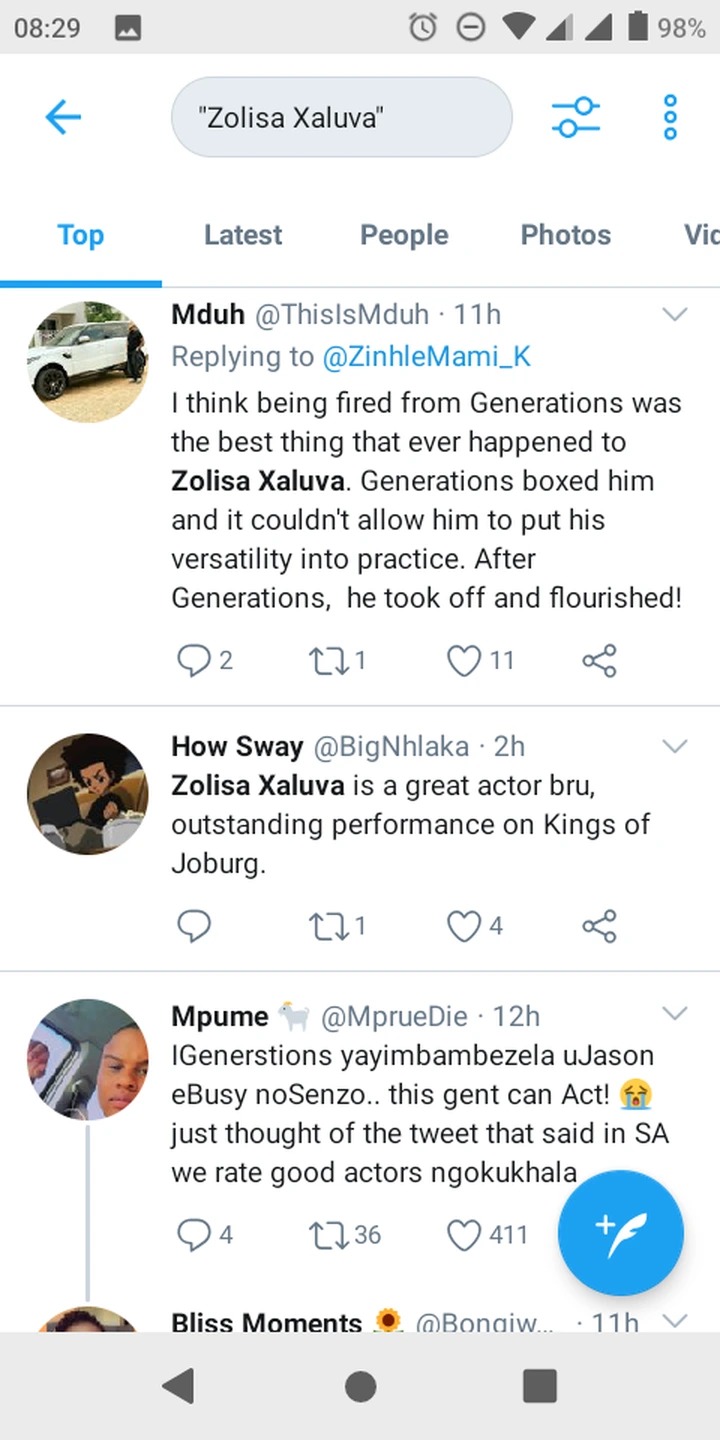The height and width of the screenshot is (1440, 720).
Task: Tap the back arrow icon
Action: 62,118
